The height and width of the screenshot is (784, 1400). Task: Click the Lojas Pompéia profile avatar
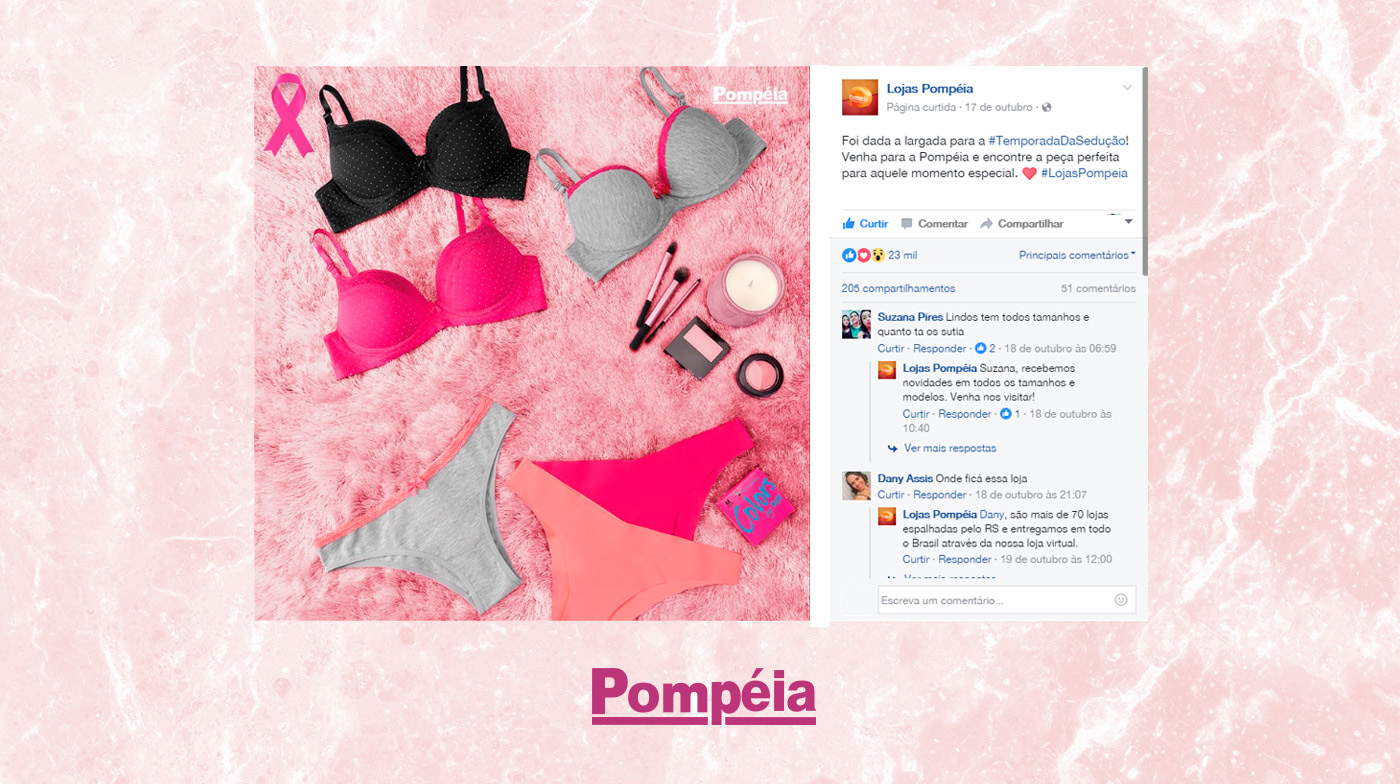pyautogui.click(x=860, y=97)
